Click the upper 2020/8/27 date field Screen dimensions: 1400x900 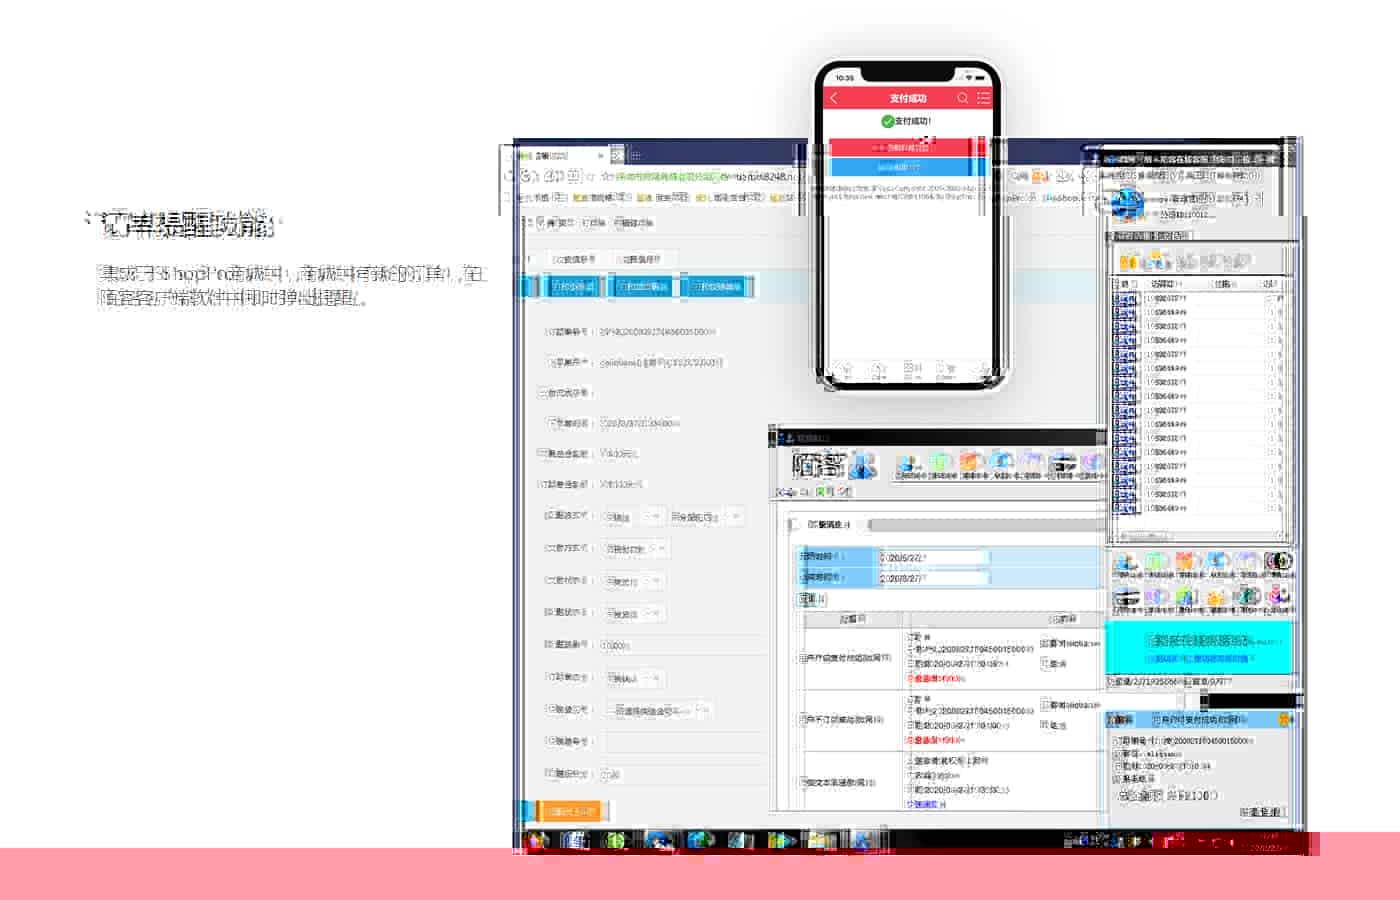(x=933, y=557)
